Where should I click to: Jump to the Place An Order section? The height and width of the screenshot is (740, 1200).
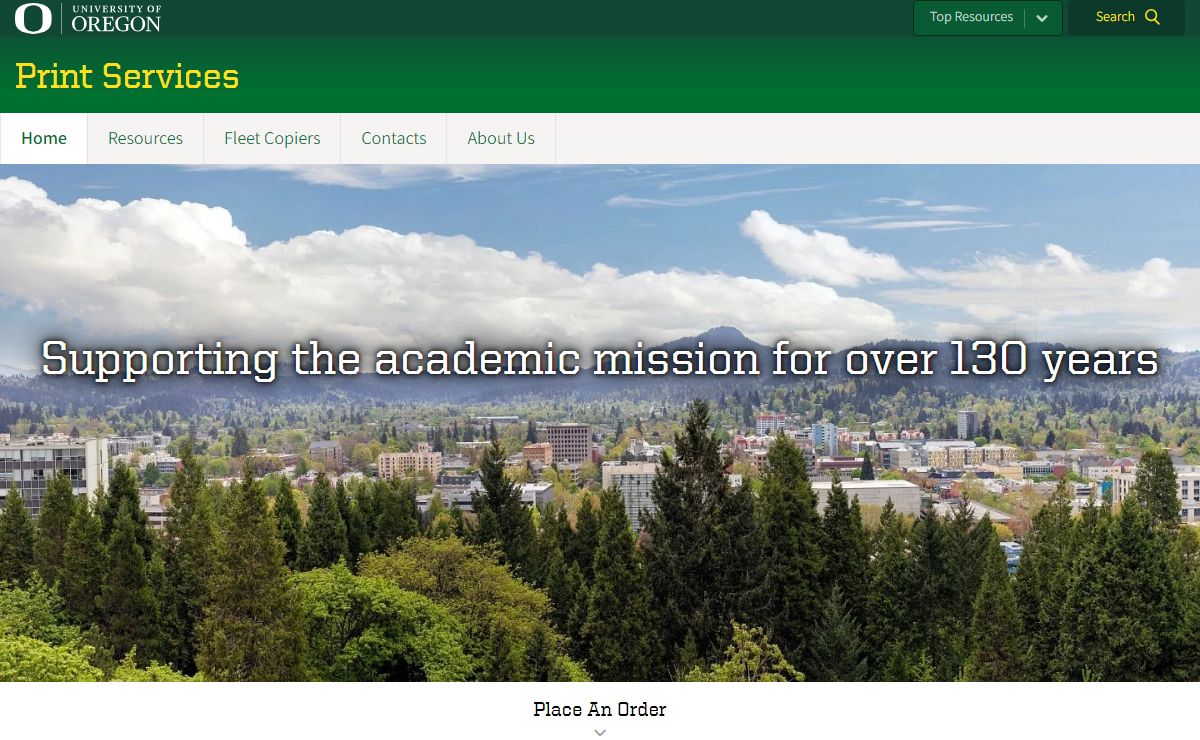tap(600, 709)
